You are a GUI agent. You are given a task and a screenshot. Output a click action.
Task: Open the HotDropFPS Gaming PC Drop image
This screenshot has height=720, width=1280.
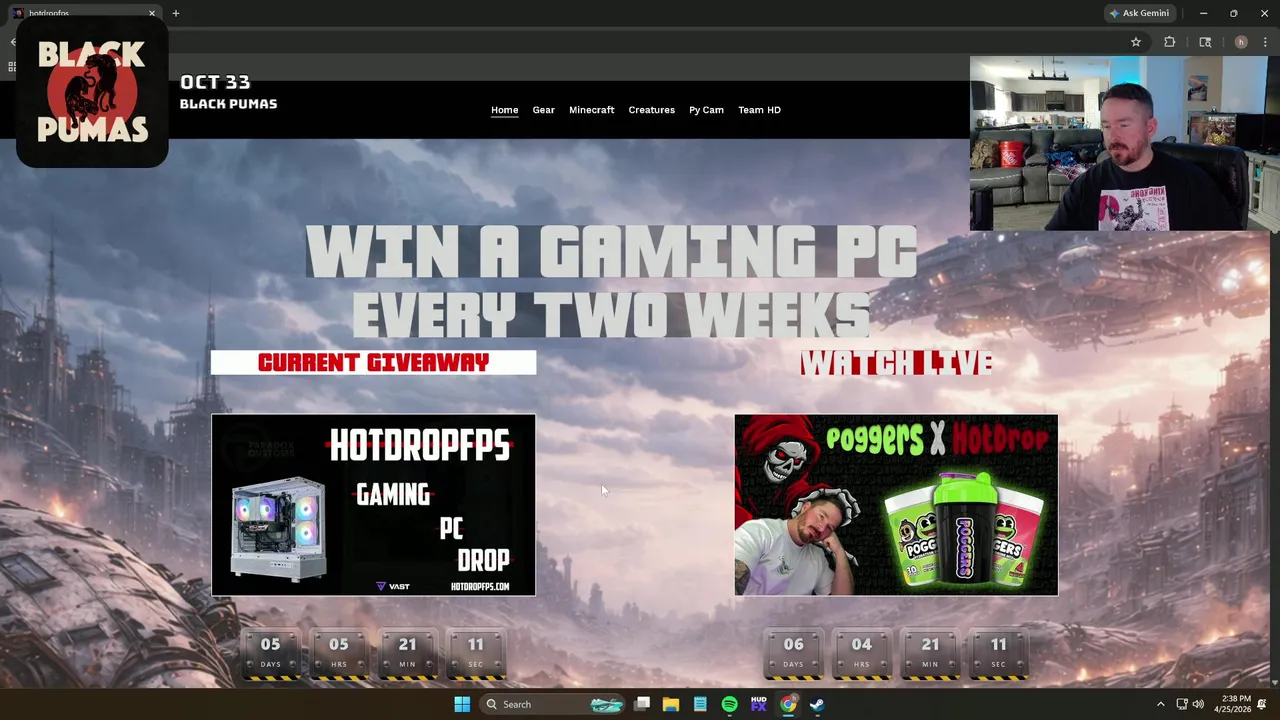pyautogui.click(x=373, y=505)
